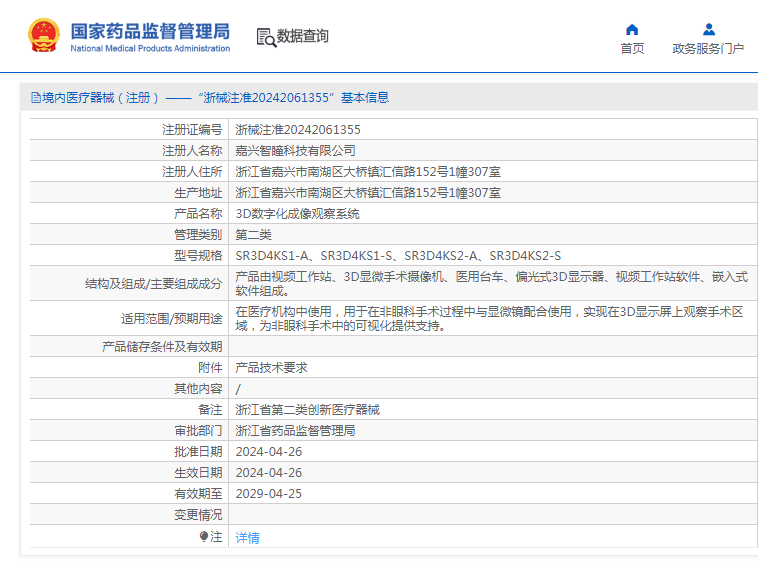Click the 批准日期 label

coord(198,452)
